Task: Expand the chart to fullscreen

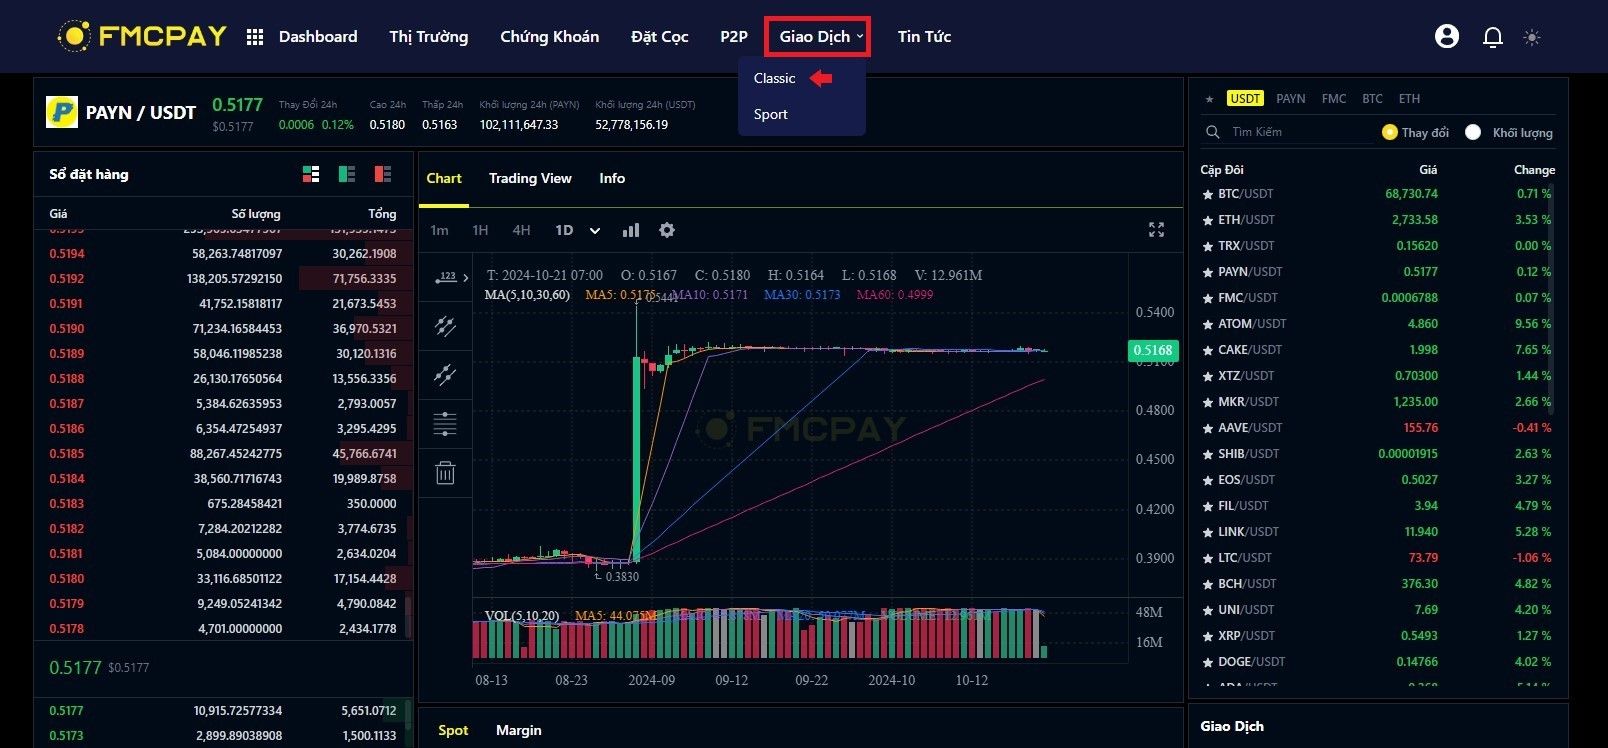Action: (x=1157, y=230)
